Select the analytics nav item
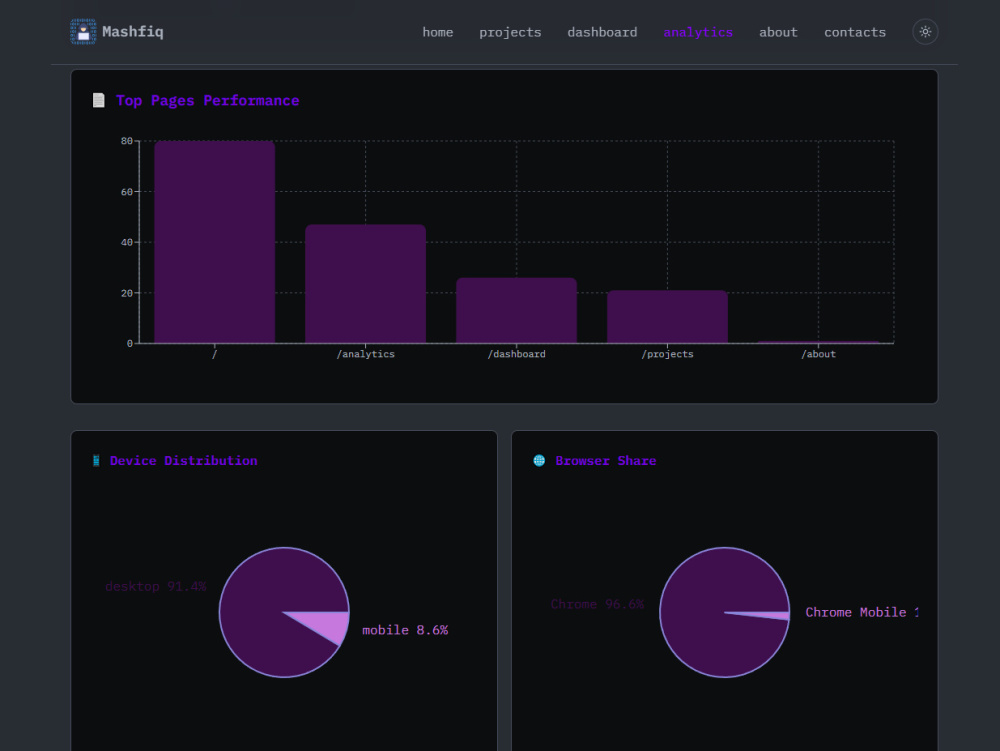Viewport: 1000px width, 751px height. [698, 33]
